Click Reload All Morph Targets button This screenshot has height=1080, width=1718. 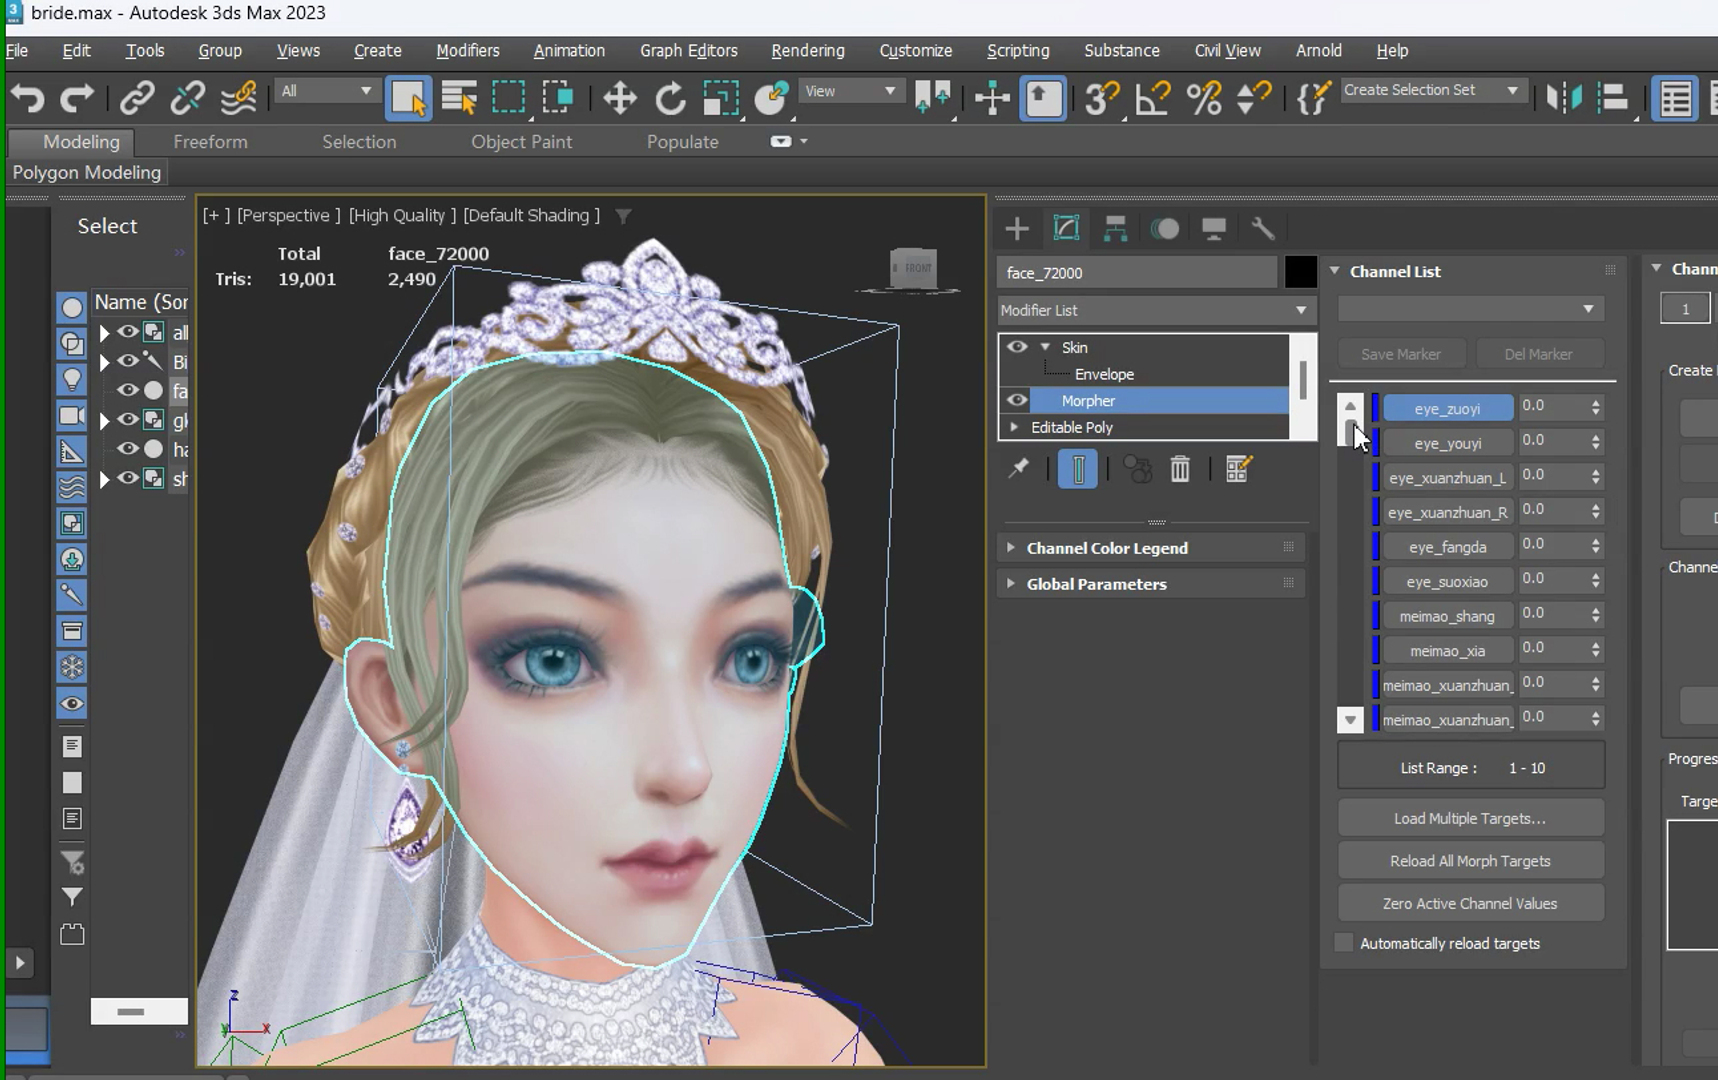[x=1470, y=861]
